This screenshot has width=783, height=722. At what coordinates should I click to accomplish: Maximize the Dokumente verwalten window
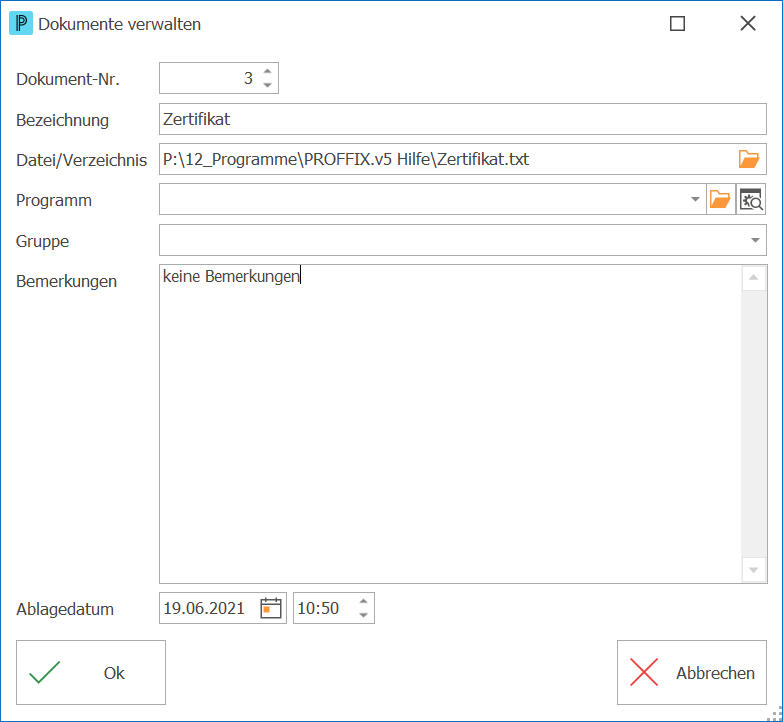coord(677,23)
